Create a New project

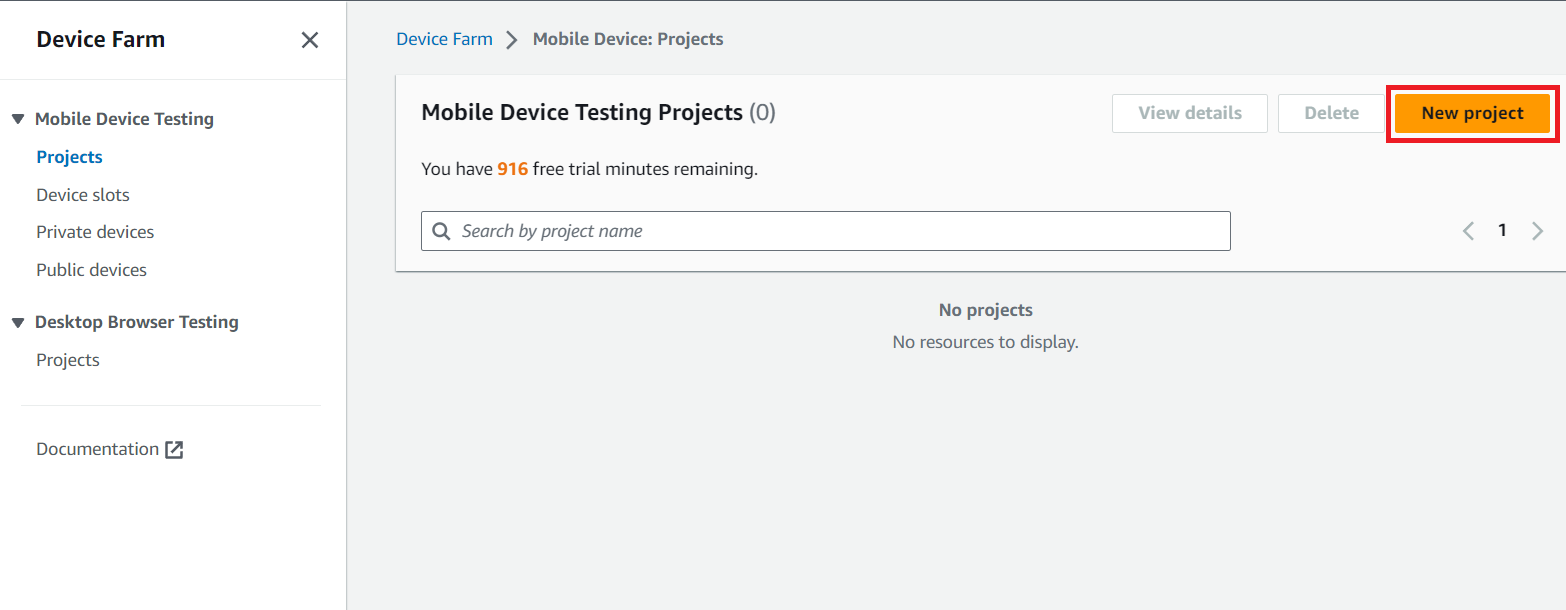point(1472,113)
